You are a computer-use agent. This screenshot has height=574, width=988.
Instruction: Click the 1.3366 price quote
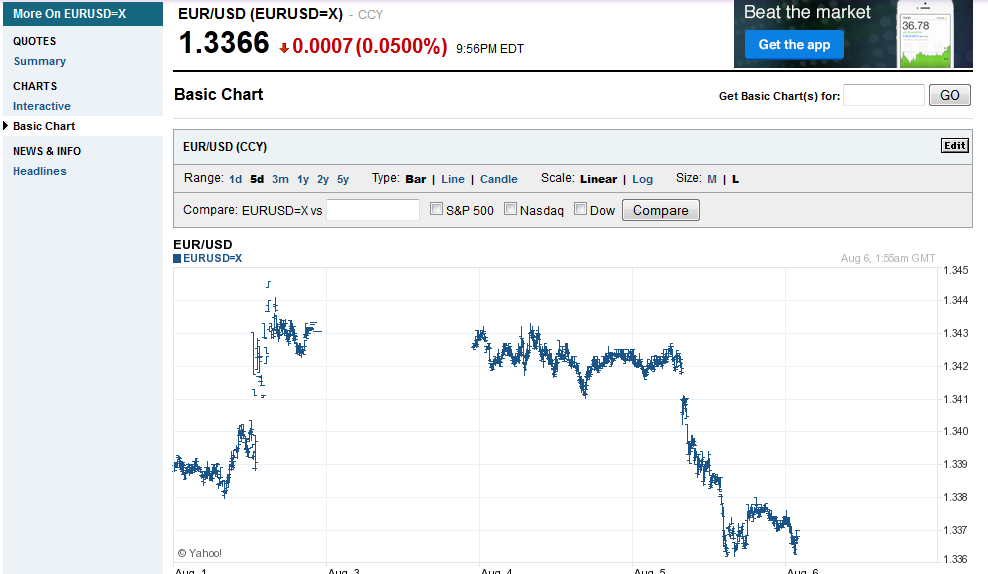(224, 43)
